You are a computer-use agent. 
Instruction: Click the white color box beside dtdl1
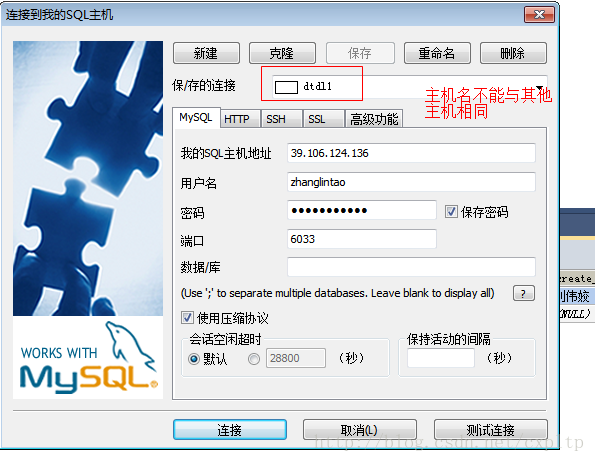click(286, 87)
